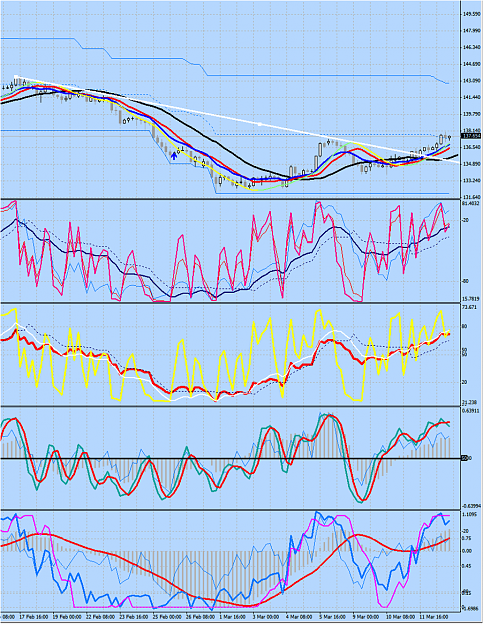Image resolution: width=483 pixels, height=625 pixels.
Task: Click the 0.45 bottom indicator level label
Action: coord(467,566)
